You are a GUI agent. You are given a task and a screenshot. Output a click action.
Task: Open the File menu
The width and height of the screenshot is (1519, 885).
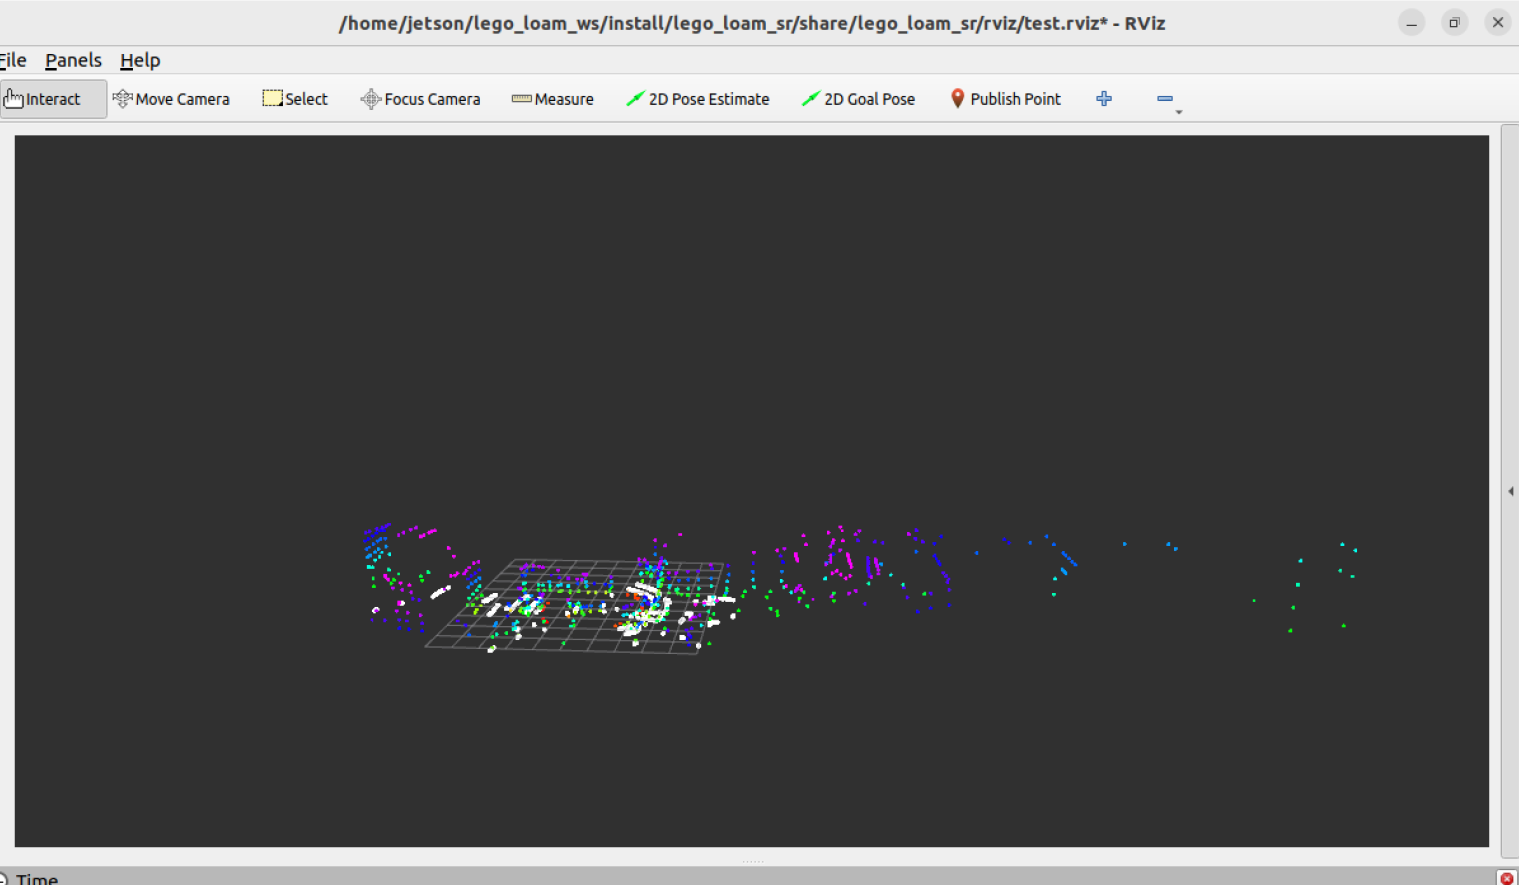point(12,60)
